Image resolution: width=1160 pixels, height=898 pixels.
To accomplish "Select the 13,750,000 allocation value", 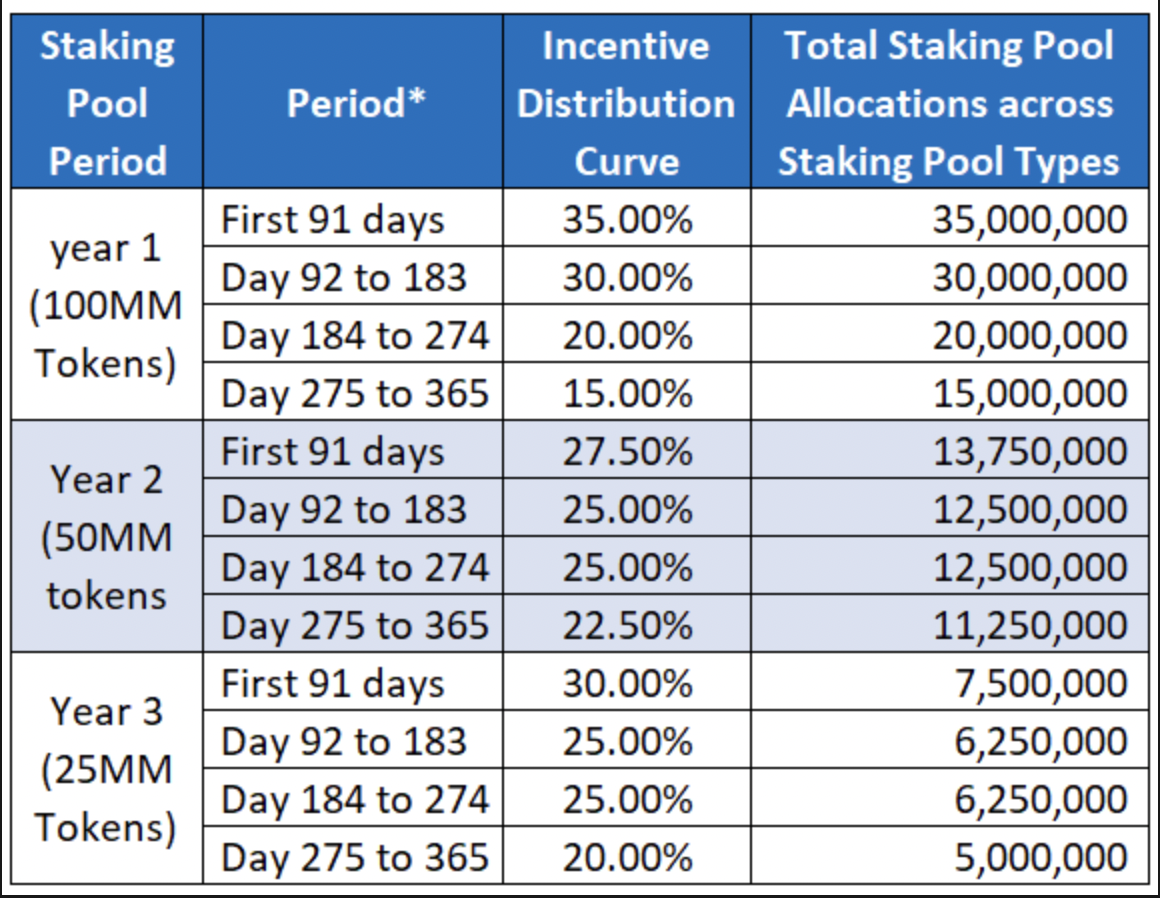I will tap(1029, 451).
